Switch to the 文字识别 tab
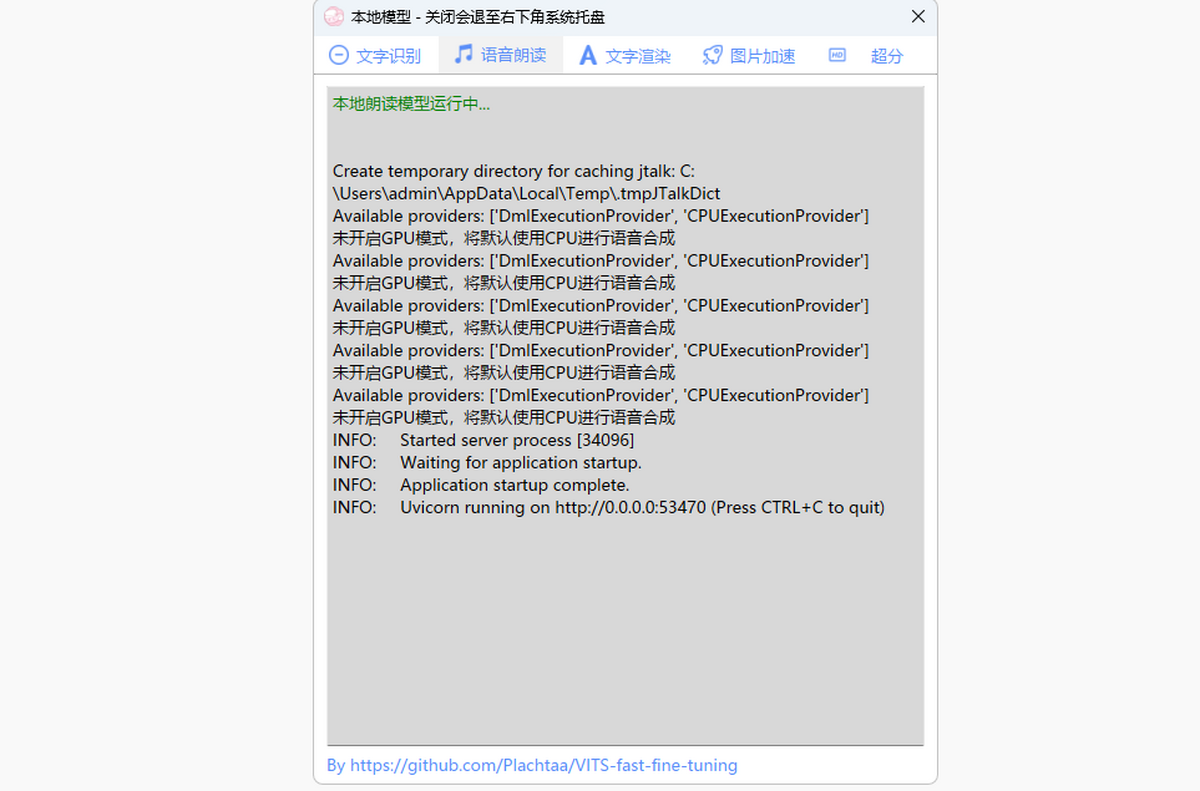Image resolution: width=1200 pixels, height=791 pixels. point(388,56)
